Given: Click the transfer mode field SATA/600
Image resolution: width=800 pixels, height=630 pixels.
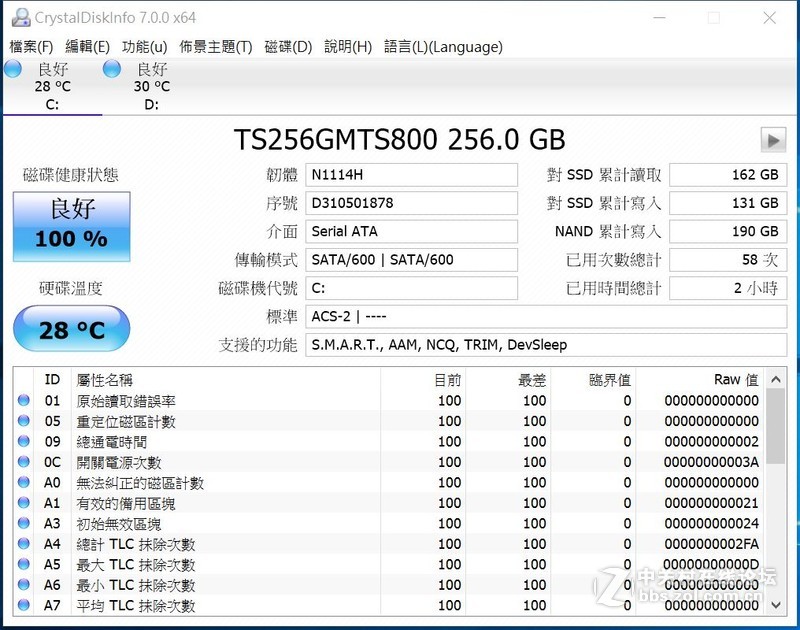Looking at the screenshot, I should (x=411, y=260).
